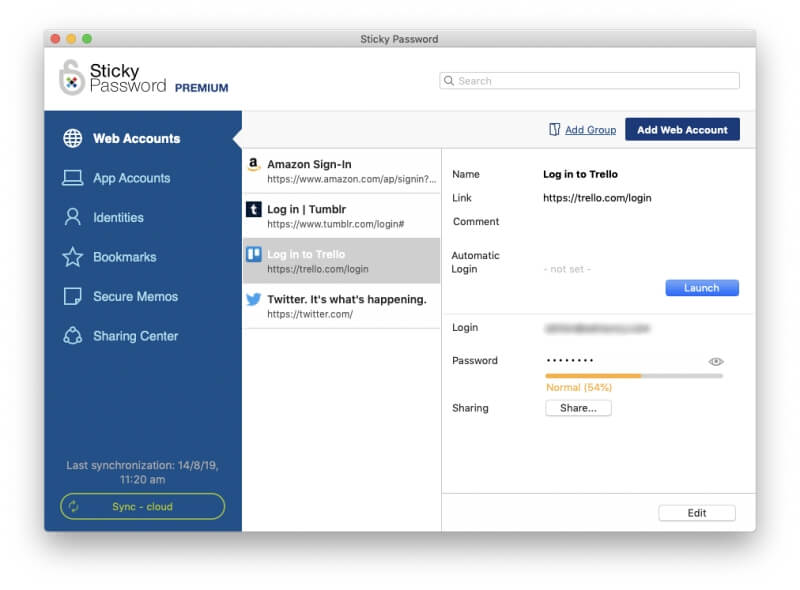This screenshot has height=590, width=800.
Task: Click the https://twitter.com/ URL text
Action: (x=310, y=314)
